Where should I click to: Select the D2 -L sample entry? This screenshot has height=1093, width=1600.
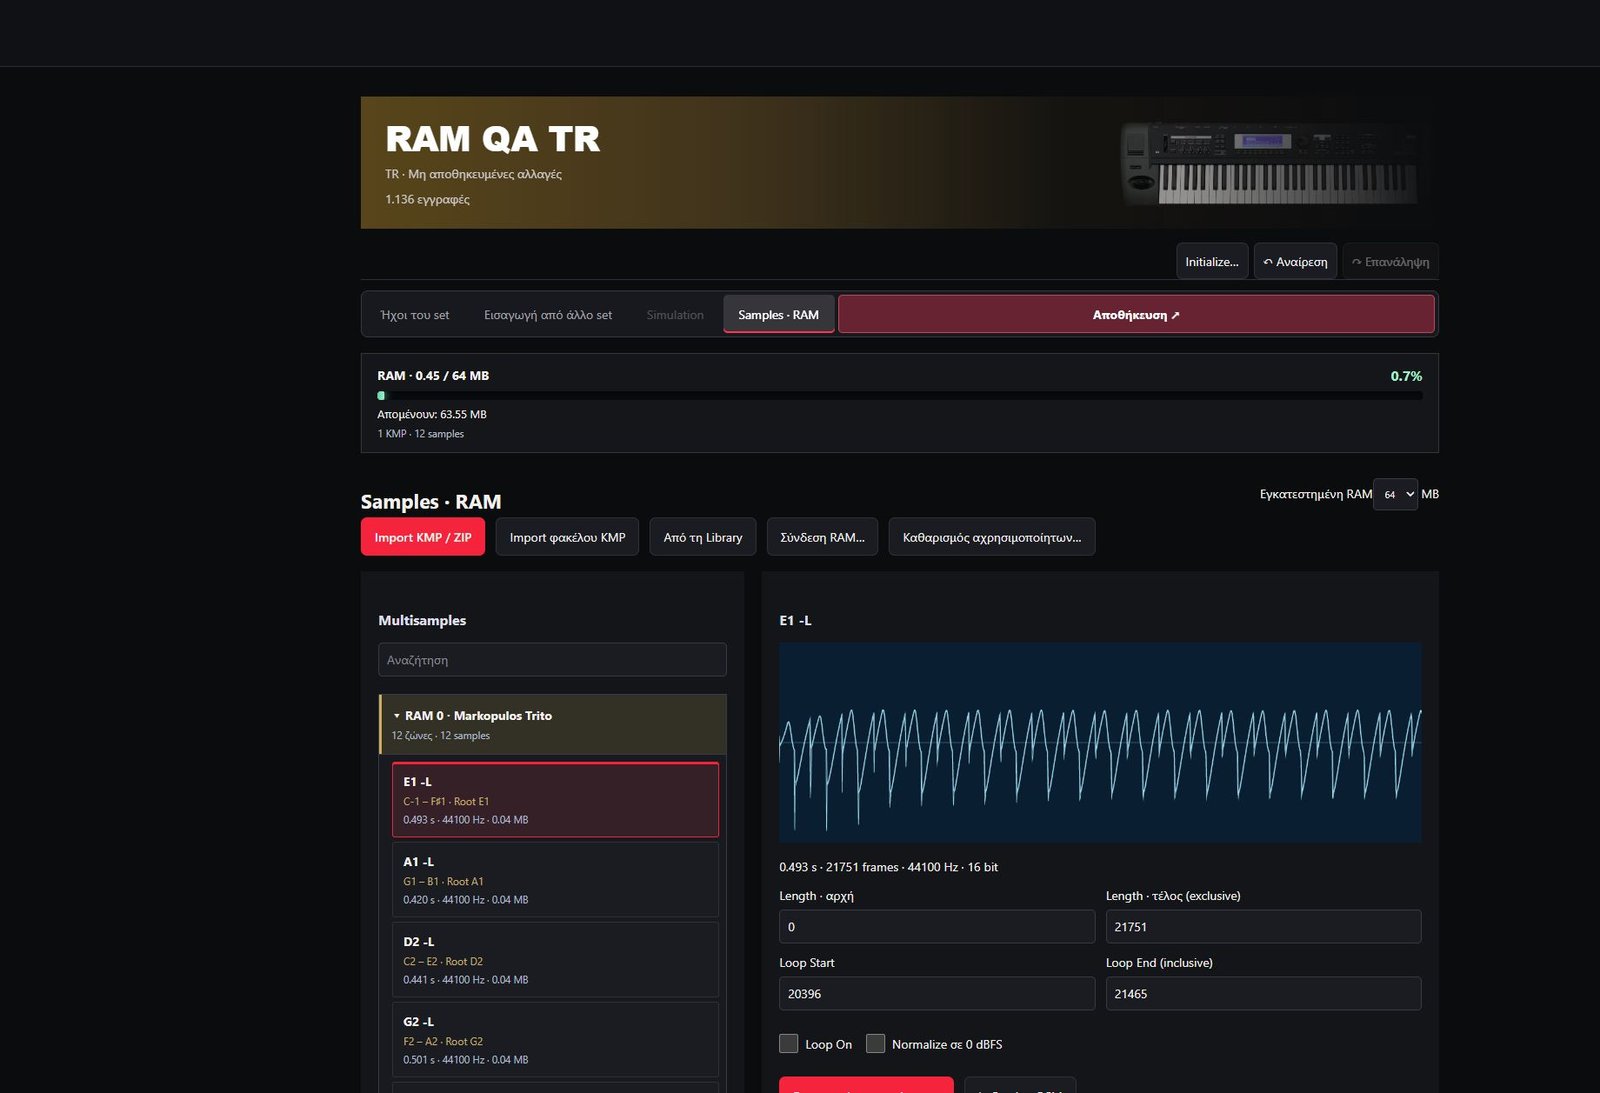coord(555,960)
